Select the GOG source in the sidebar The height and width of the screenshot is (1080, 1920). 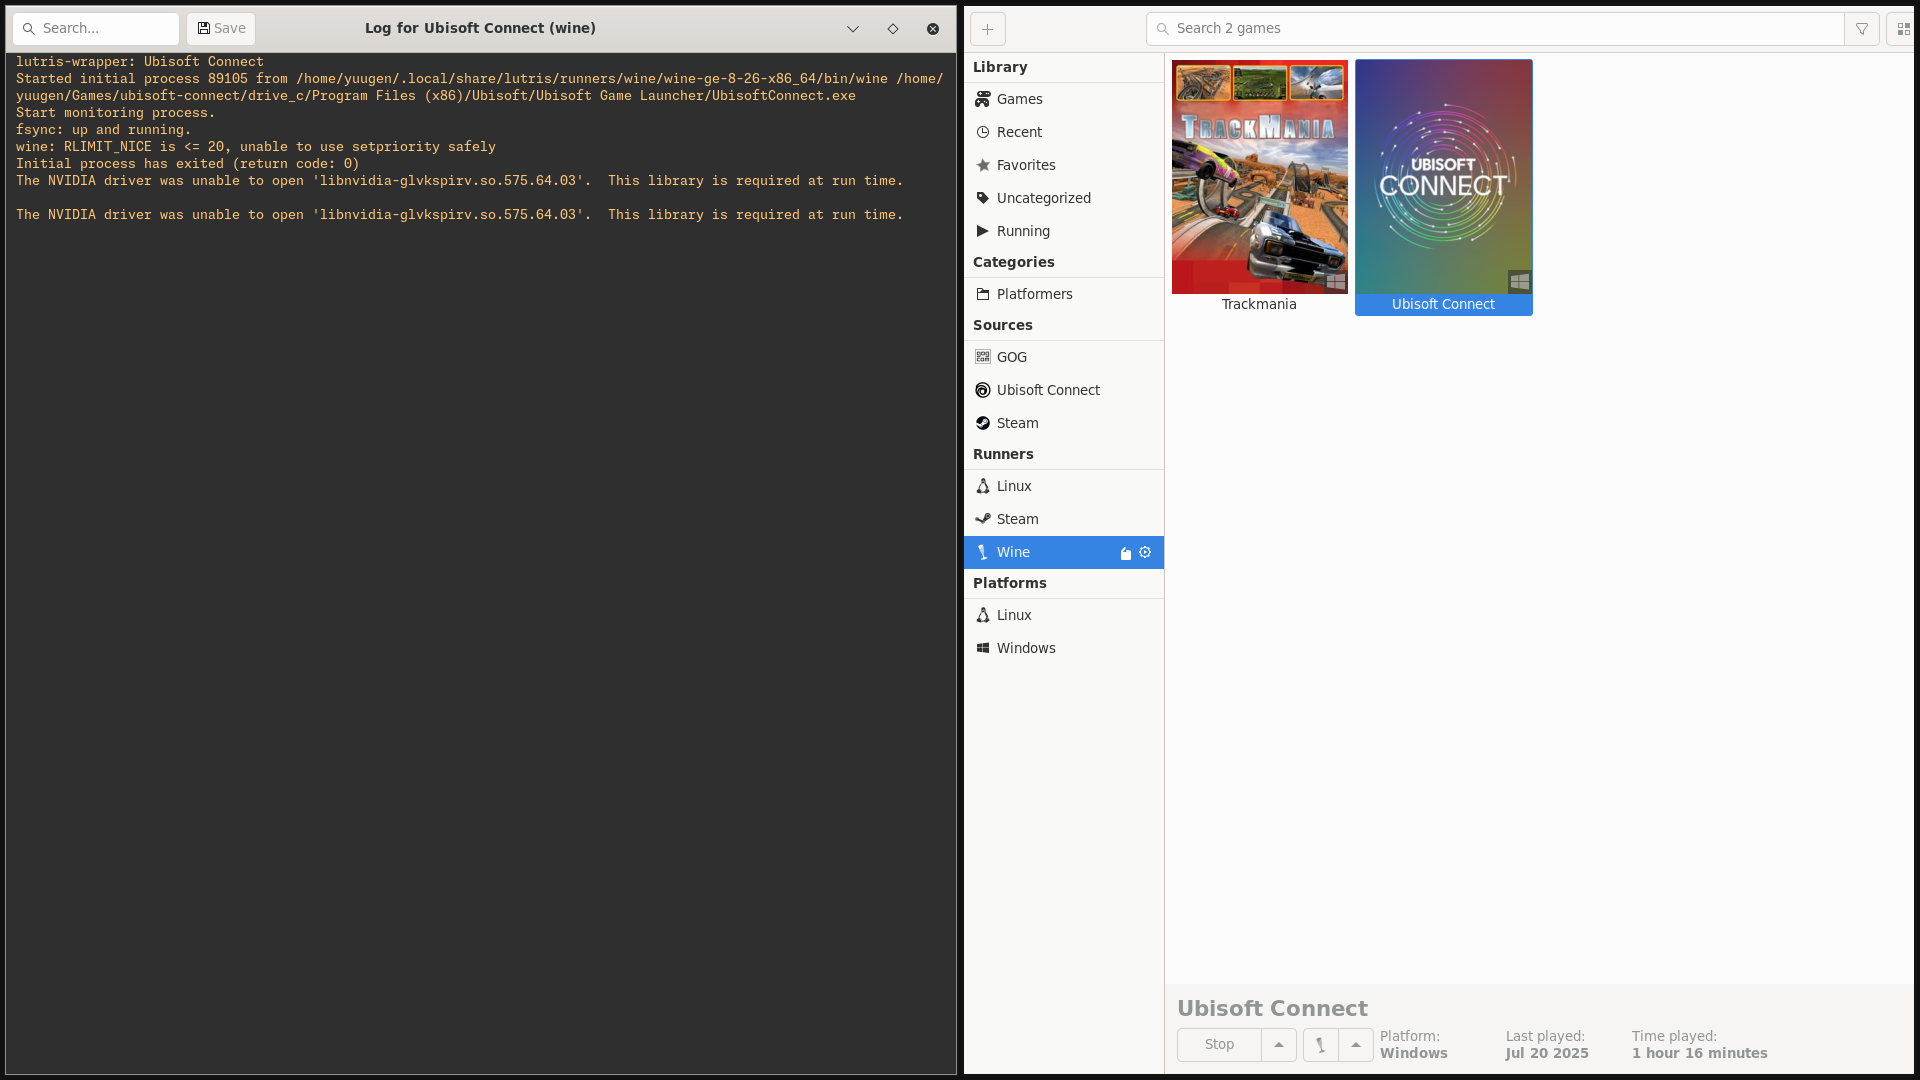(x=1011, y=357)
